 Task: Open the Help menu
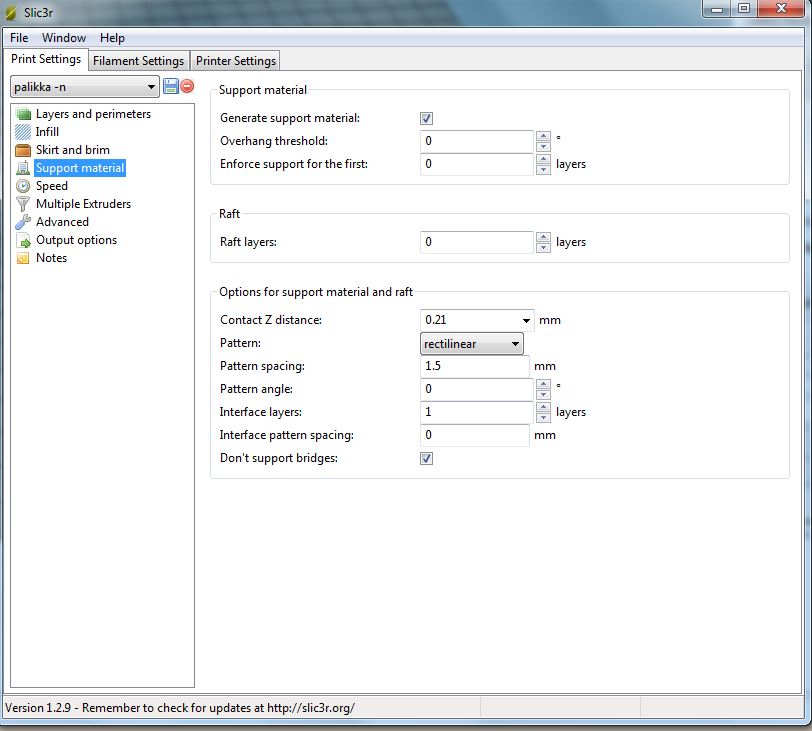click(112, 38)
